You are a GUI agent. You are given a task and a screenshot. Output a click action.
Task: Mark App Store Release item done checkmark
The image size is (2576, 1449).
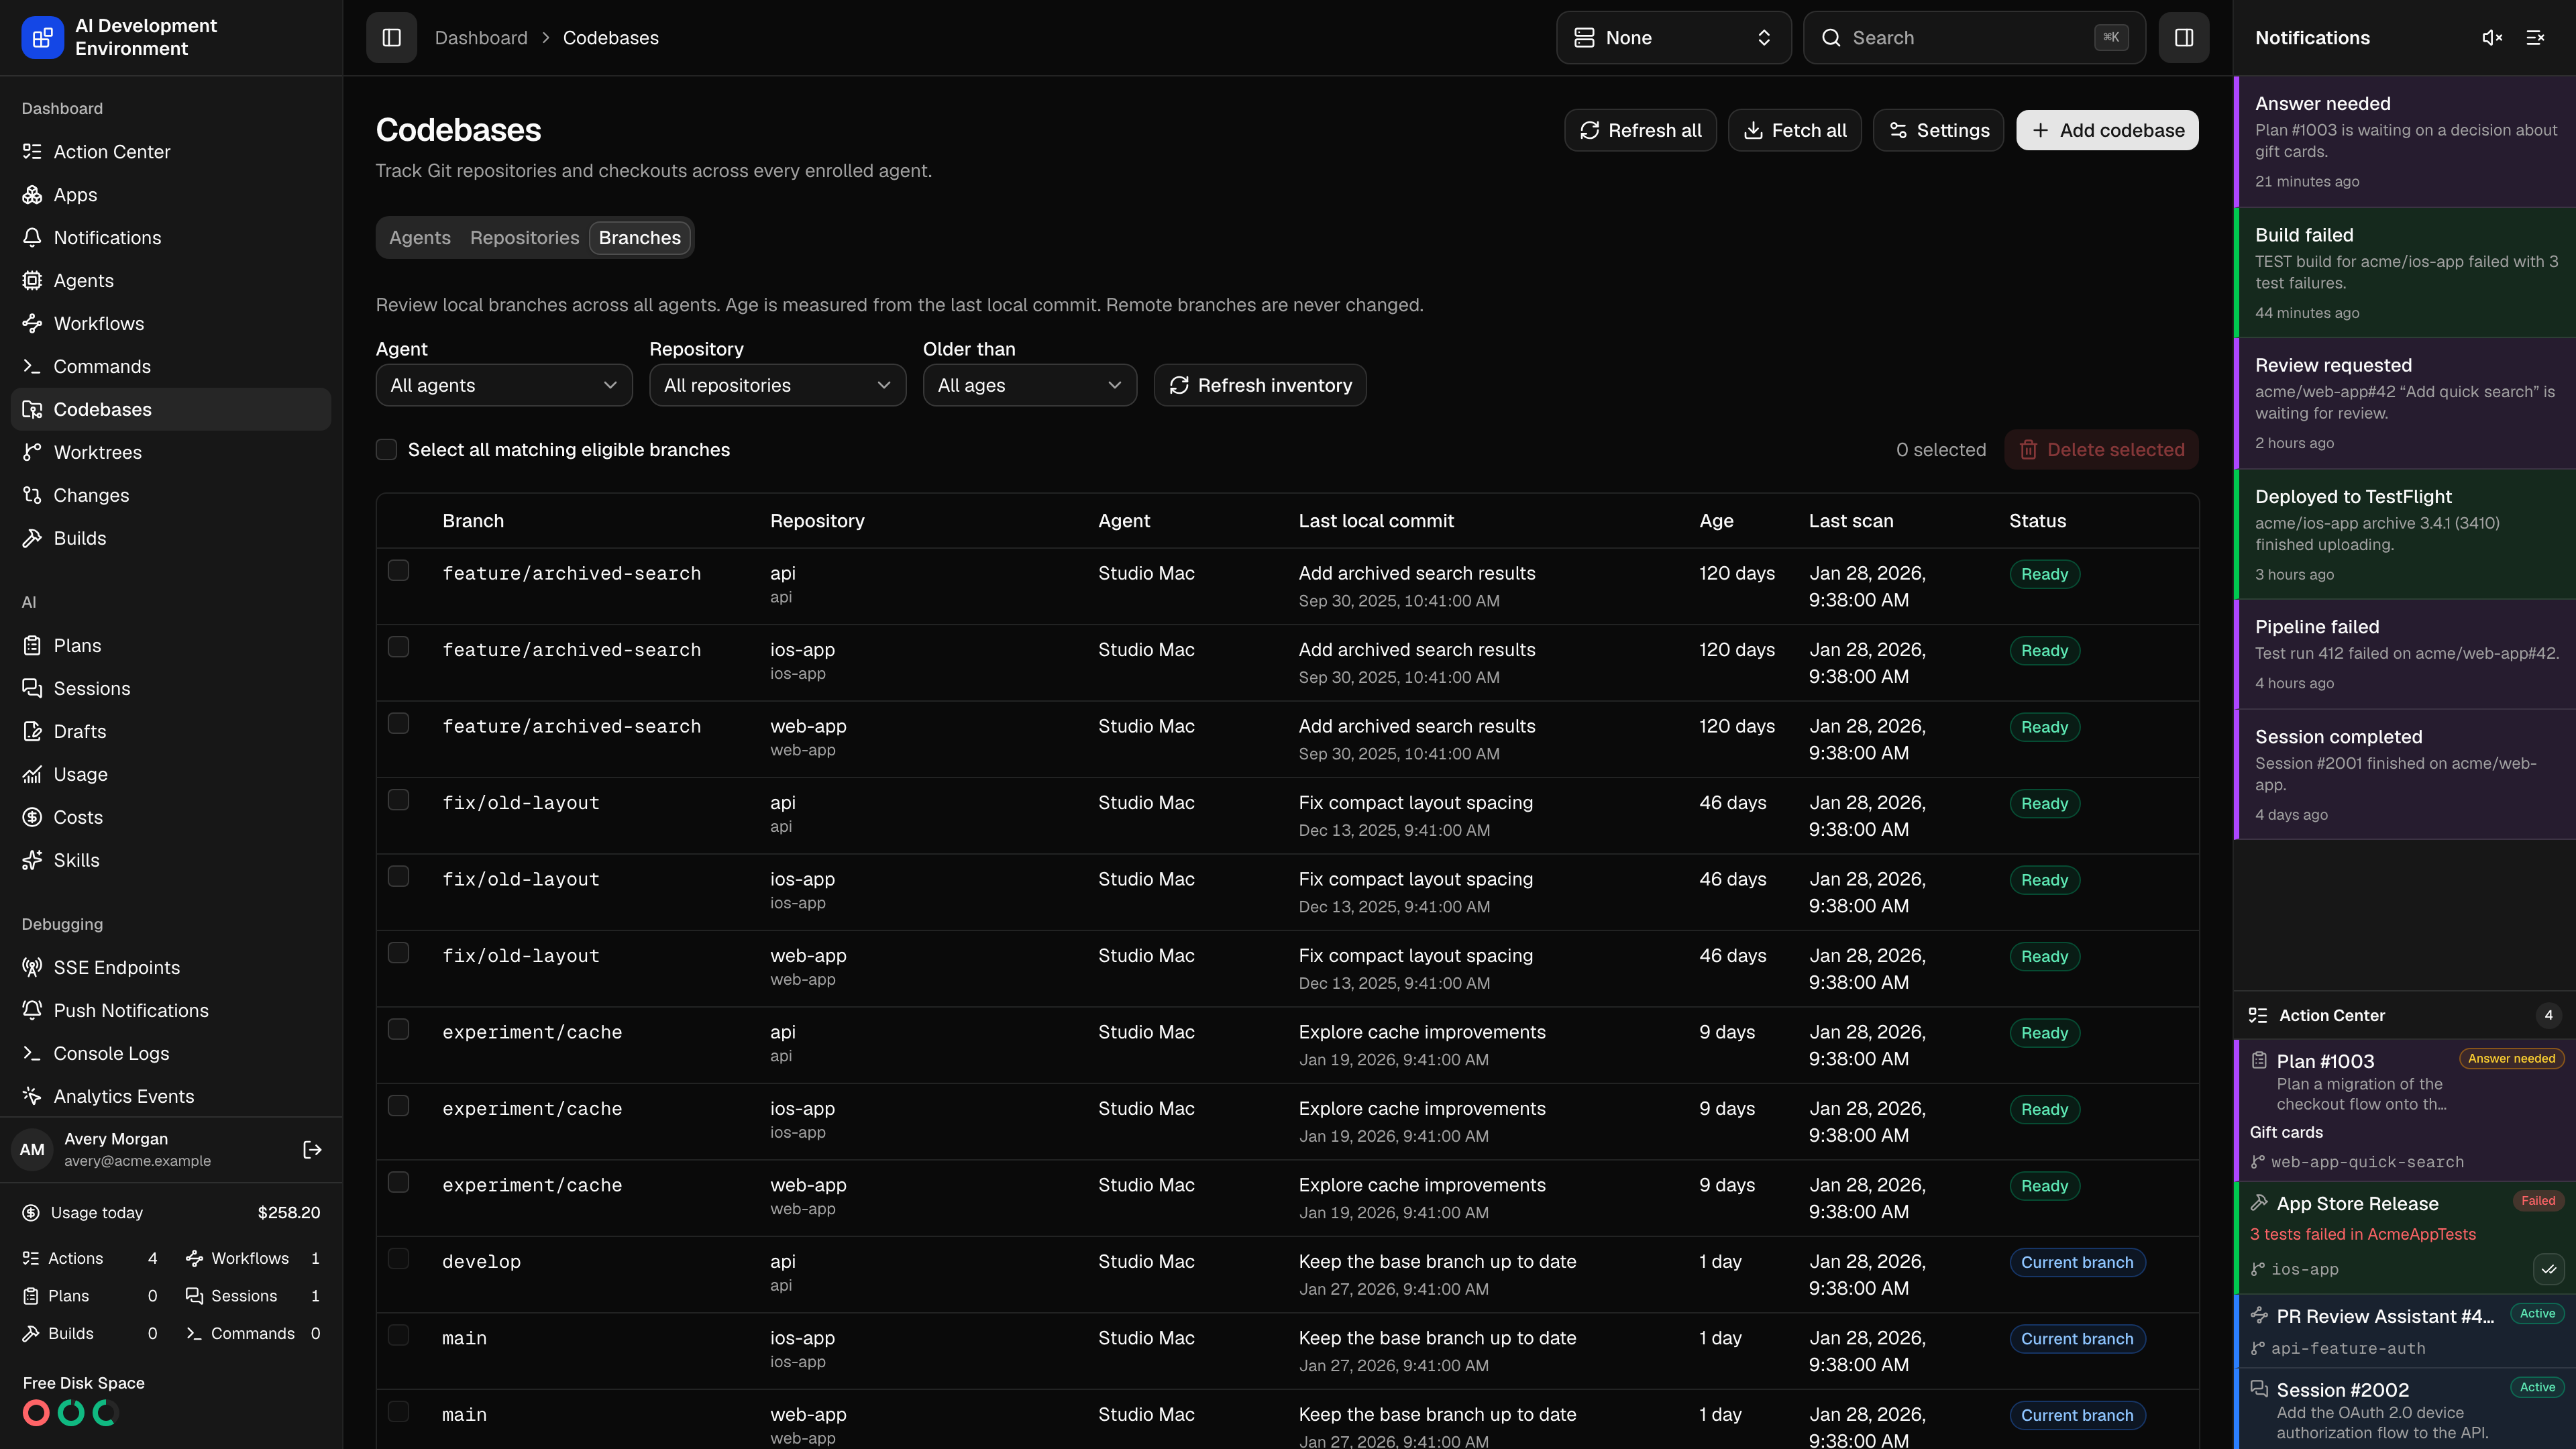[2548, 1269]
